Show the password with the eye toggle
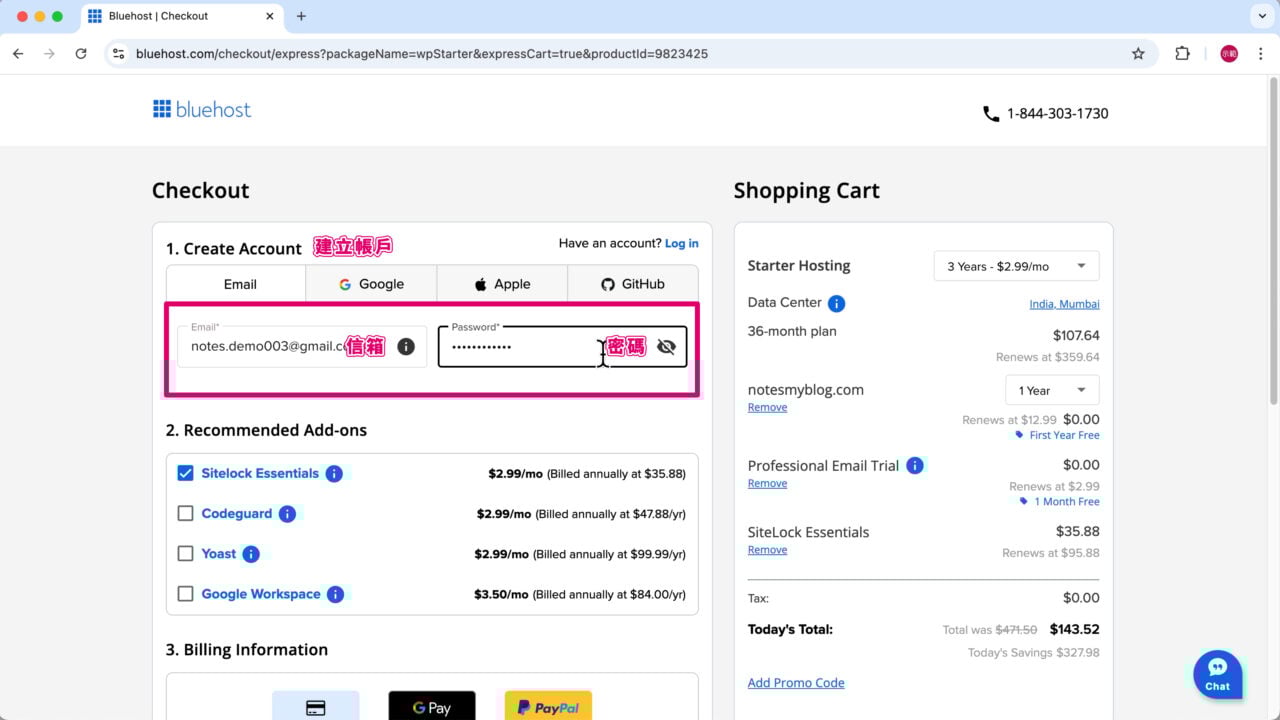The image size is (1280, 720). click(x=665, y=346)
